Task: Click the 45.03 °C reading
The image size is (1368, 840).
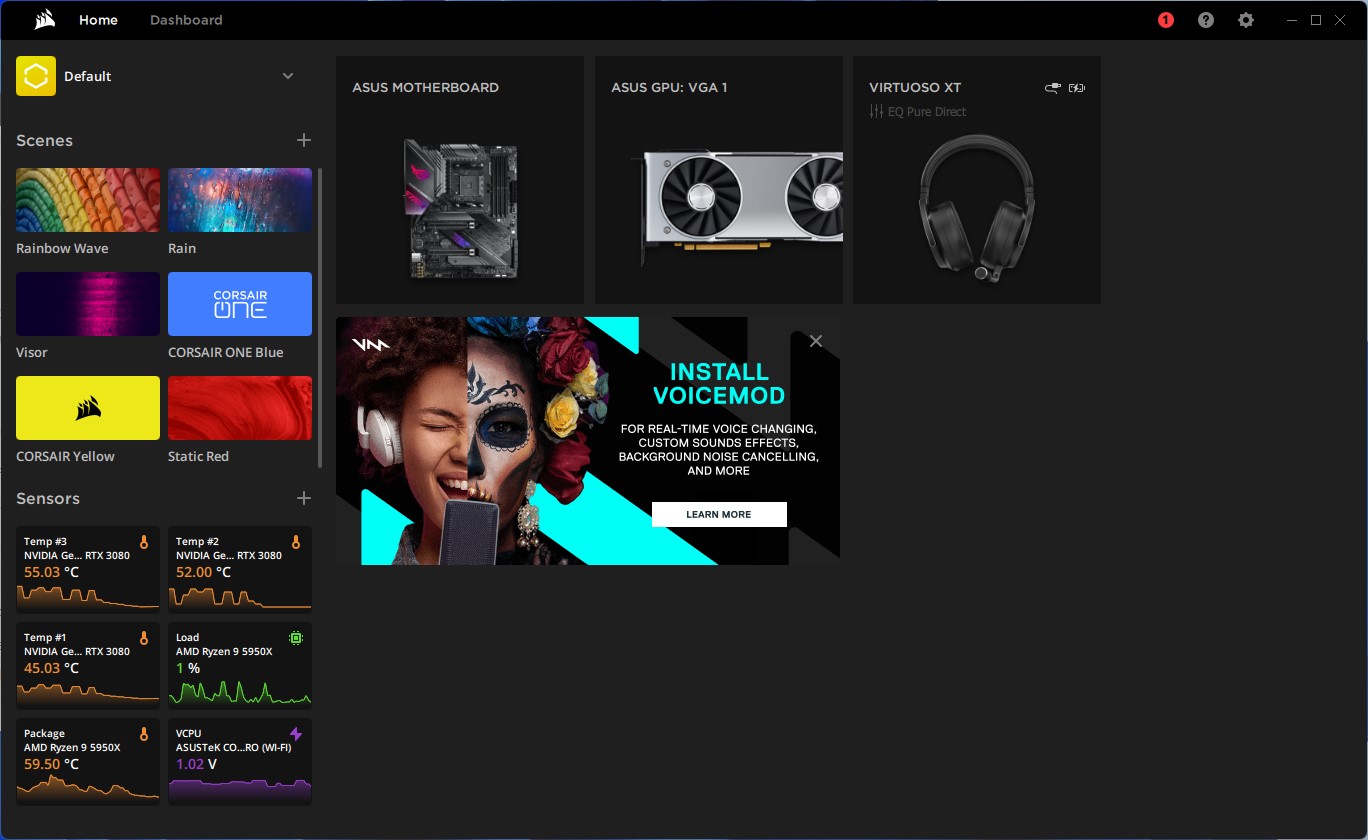Action: click(x=51, y=668)
